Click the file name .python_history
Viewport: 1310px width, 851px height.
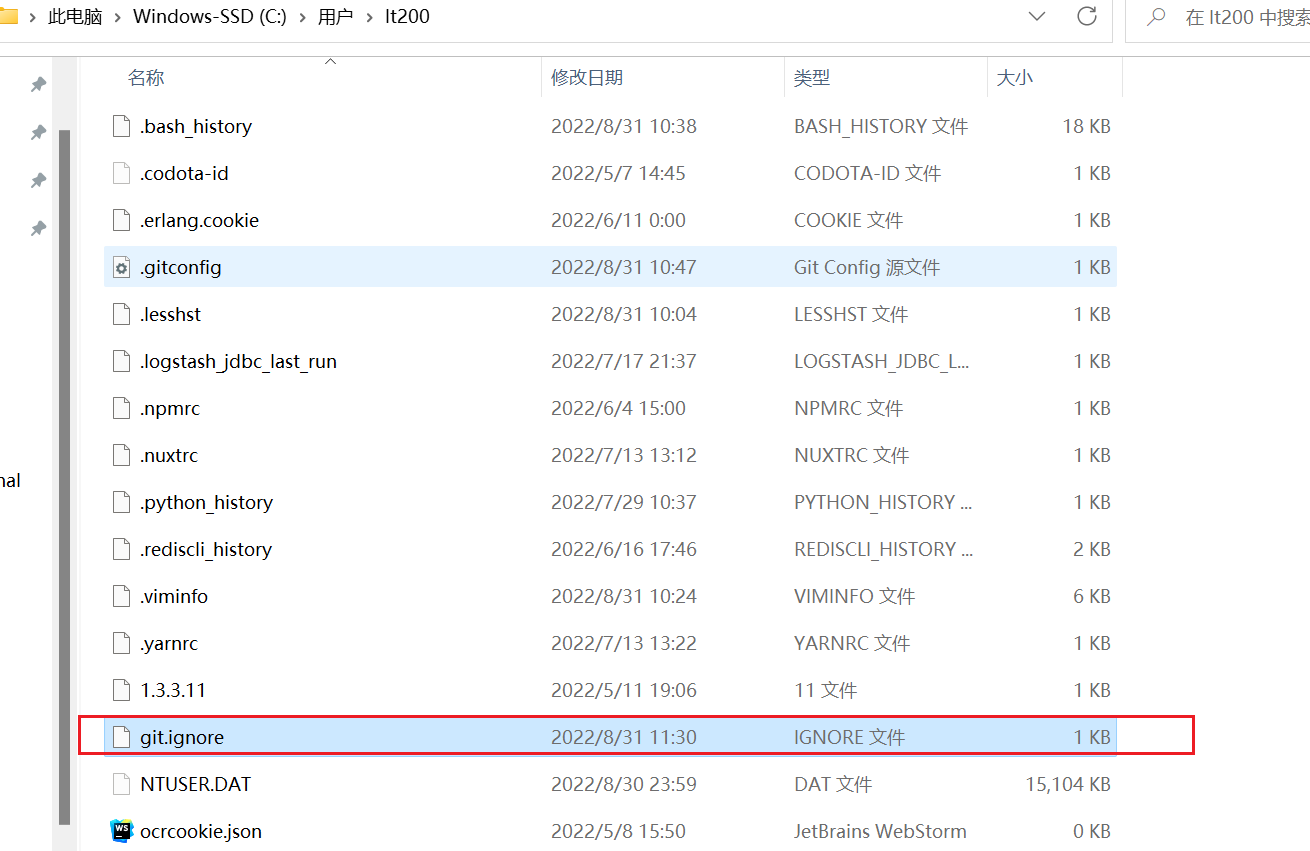tap(206, 503)
